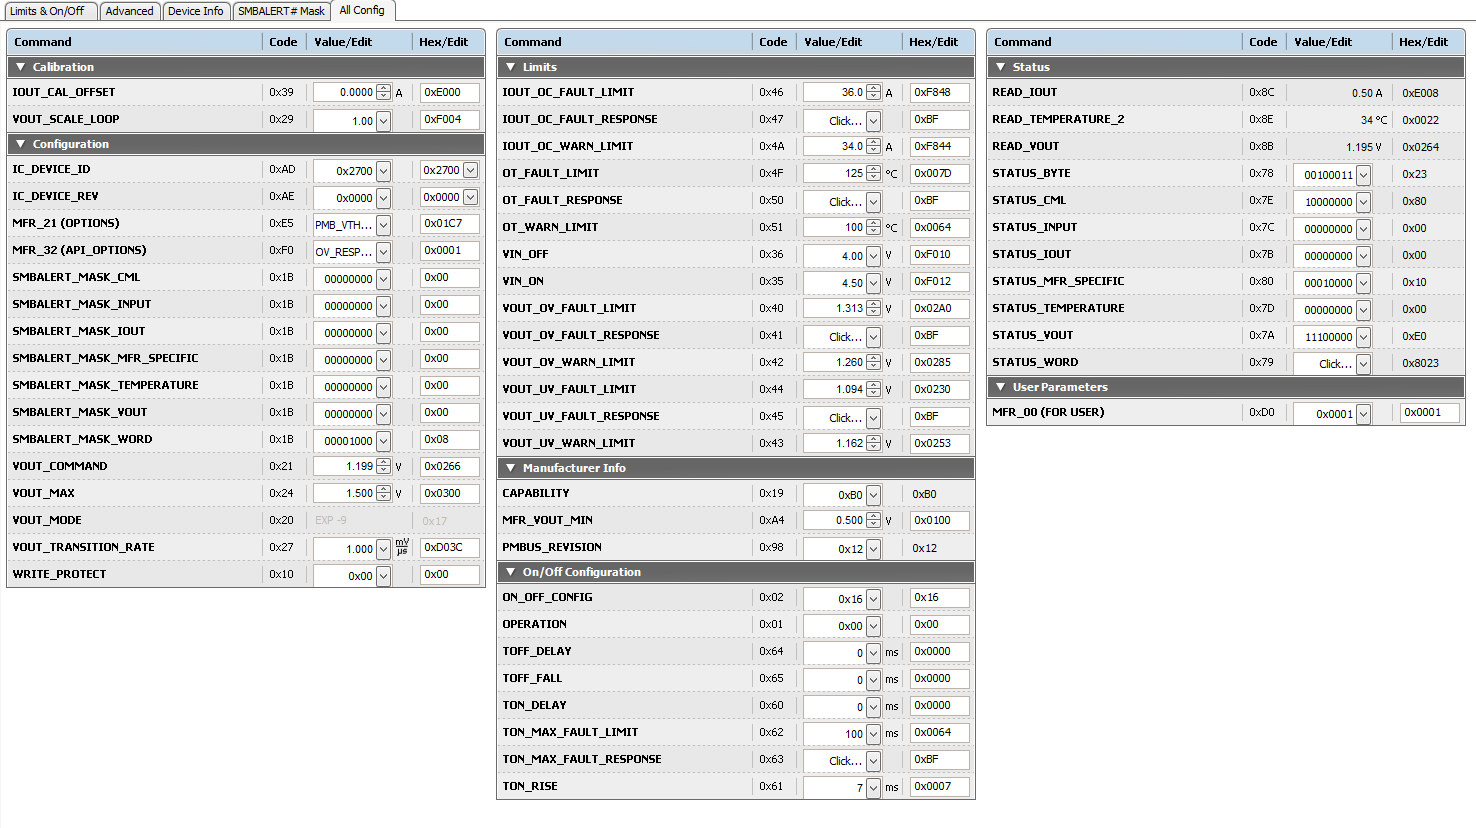Open the WRITE_PROTECT value dropdown
Viewport: 1476px width, 828px height.
click(383, 576)
